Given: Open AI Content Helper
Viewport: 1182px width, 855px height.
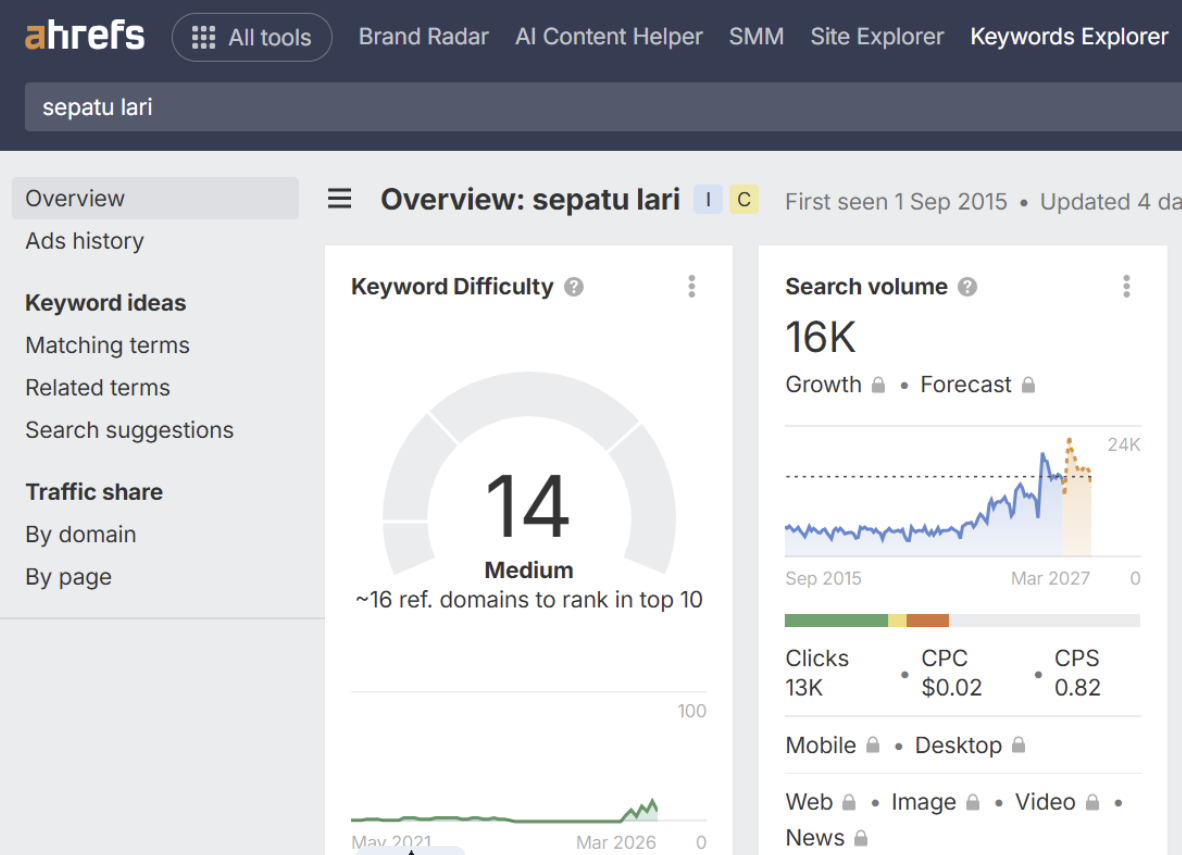Looking at the screenshot, I should 608,37.
